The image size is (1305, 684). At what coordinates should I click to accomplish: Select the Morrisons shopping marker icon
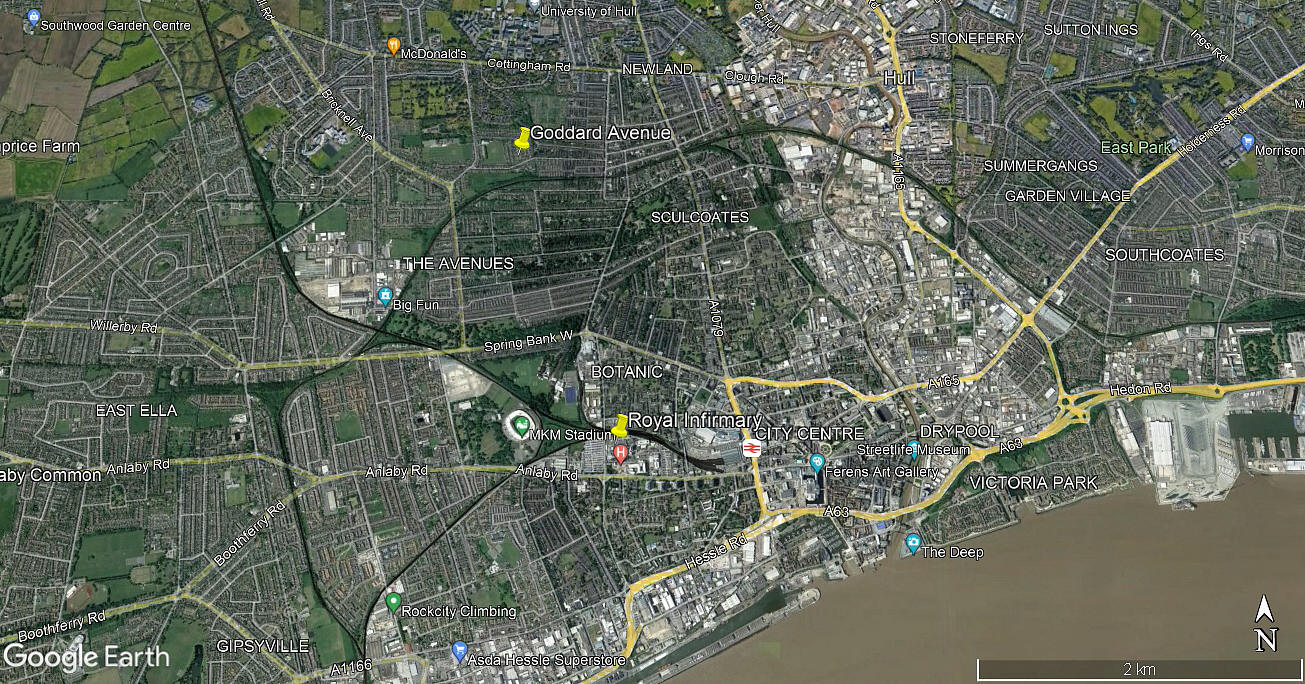(1247, 142)
